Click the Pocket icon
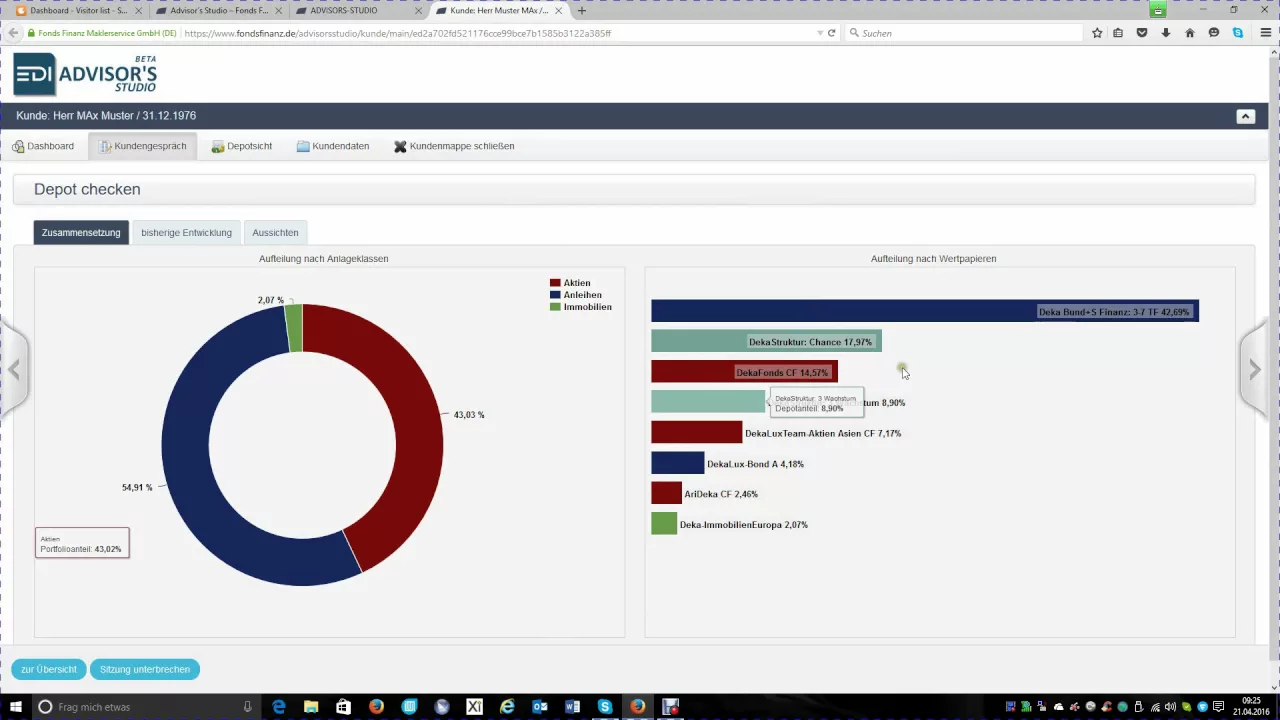 coord(1142,33)
